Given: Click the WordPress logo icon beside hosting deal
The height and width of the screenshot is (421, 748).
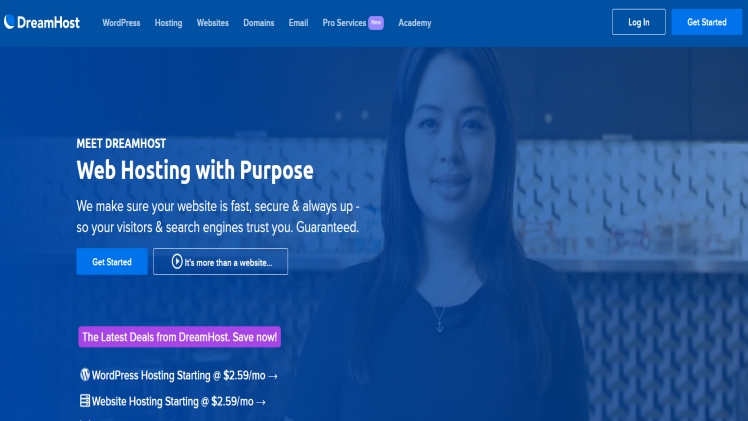Looking at the screenshot, I should click(x=85, y=375).
